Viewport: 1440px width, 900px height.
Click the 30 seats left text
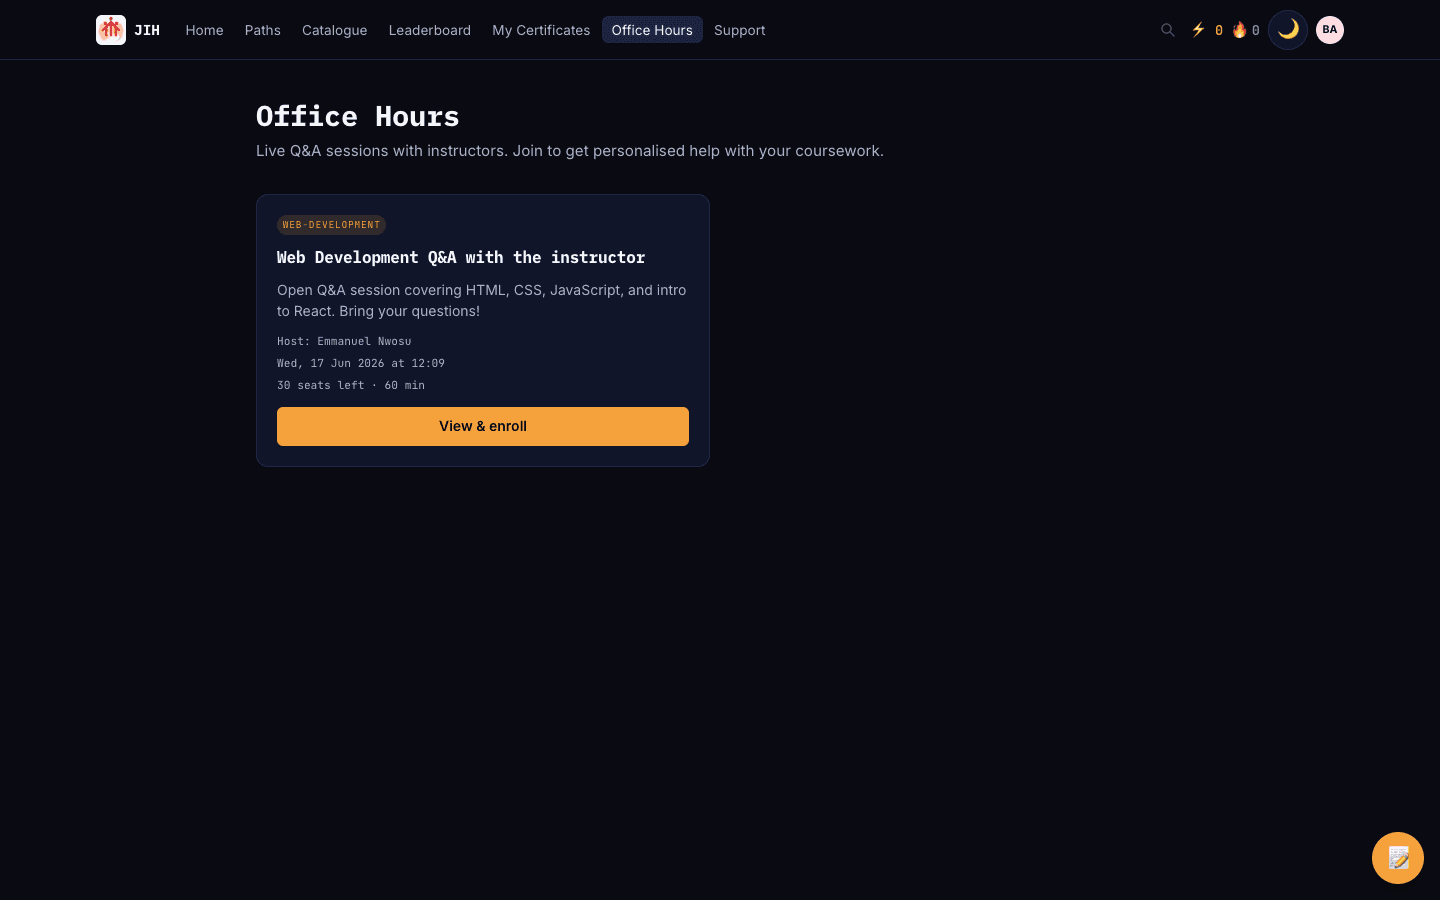tap(320, 385)
